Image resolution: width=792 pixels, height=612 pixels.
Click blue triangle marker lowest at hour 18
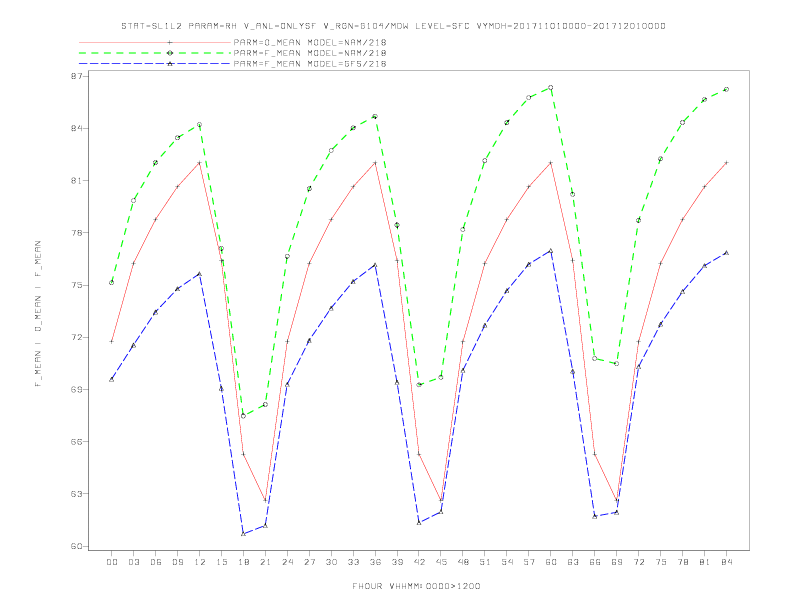coord(243,533)
